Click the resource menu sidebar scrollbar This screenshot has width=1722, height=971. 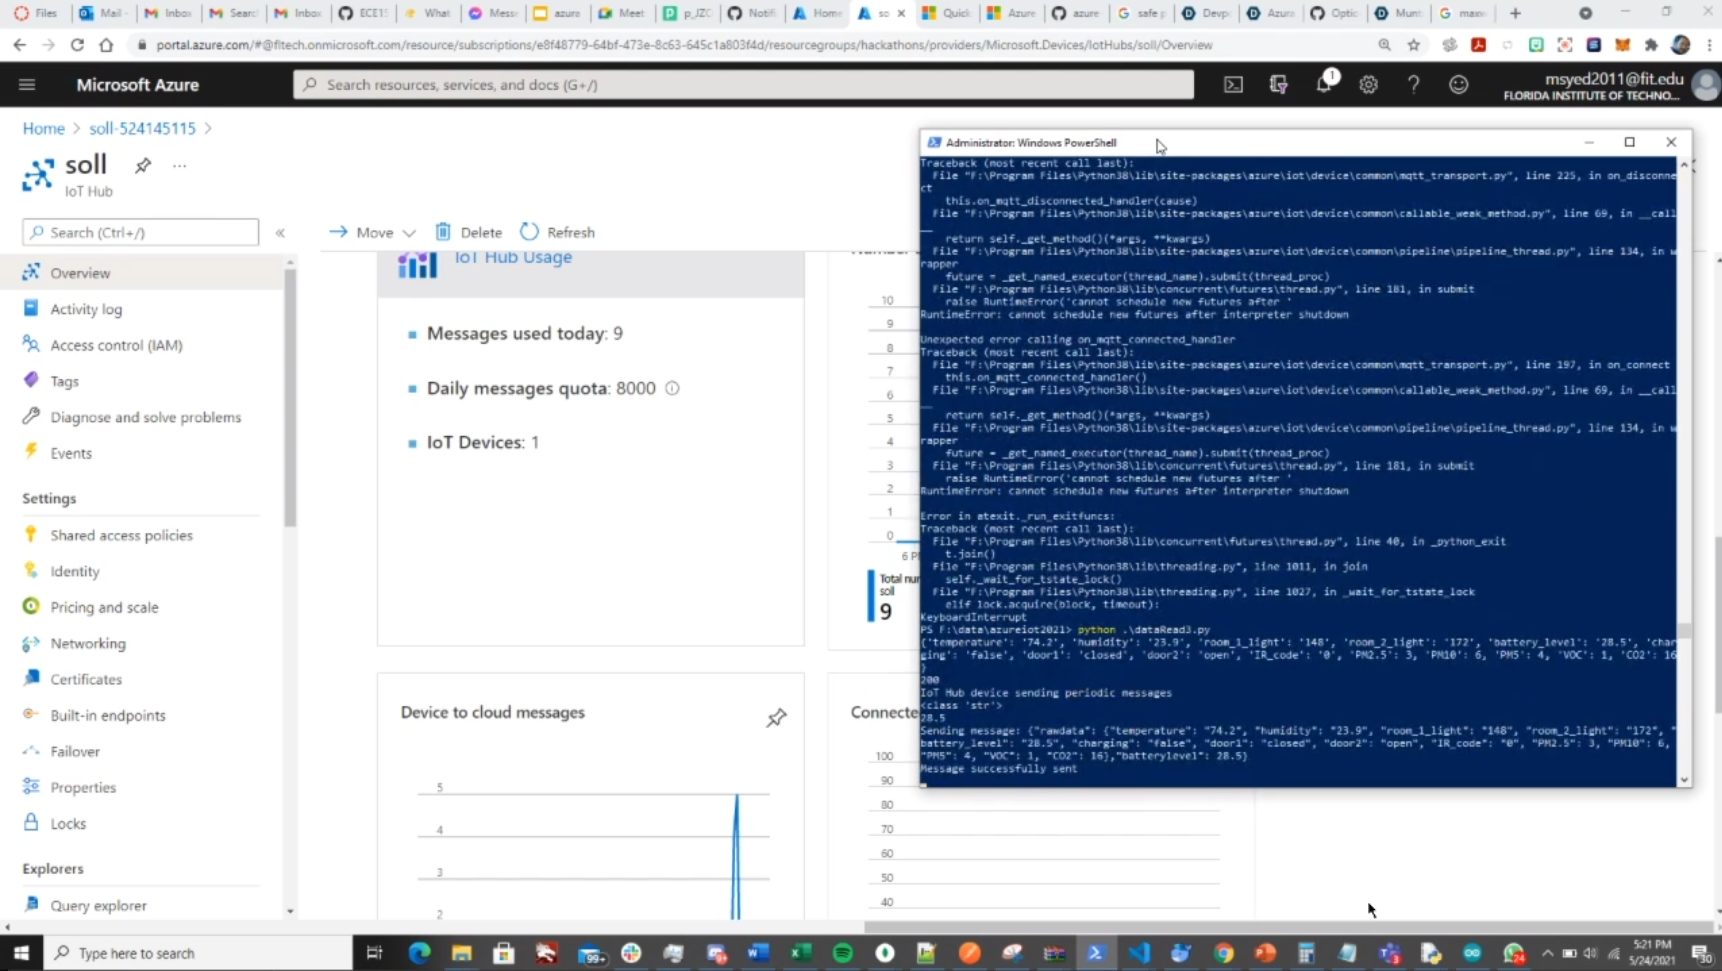(x=290, y=398)
